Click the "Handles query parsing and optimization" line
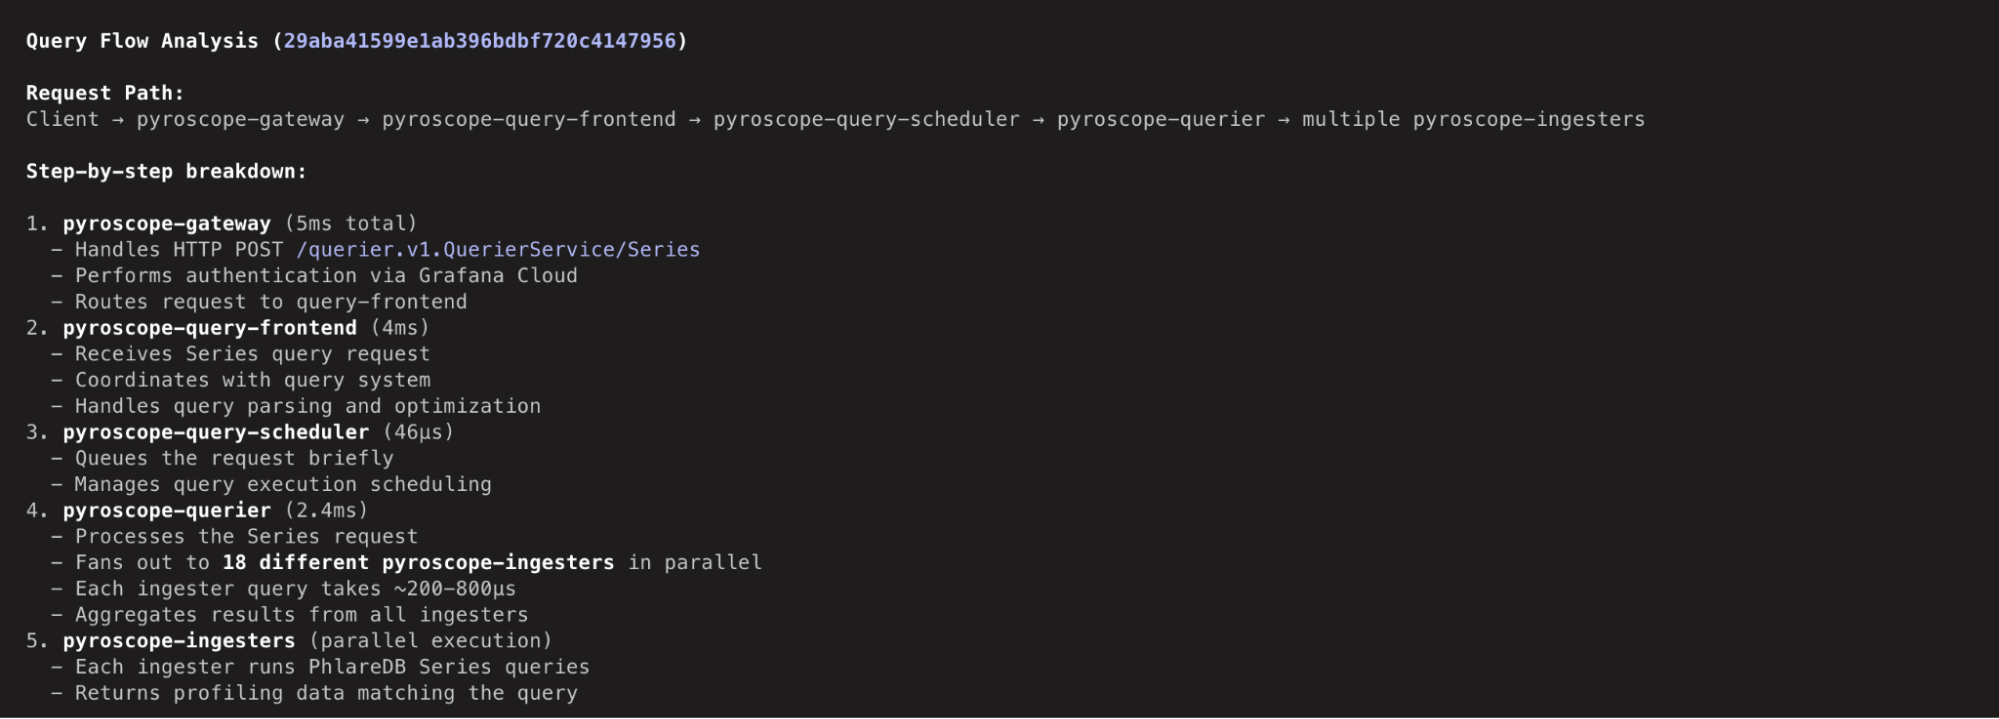The image size is (1999, 719). pos(307,406)
